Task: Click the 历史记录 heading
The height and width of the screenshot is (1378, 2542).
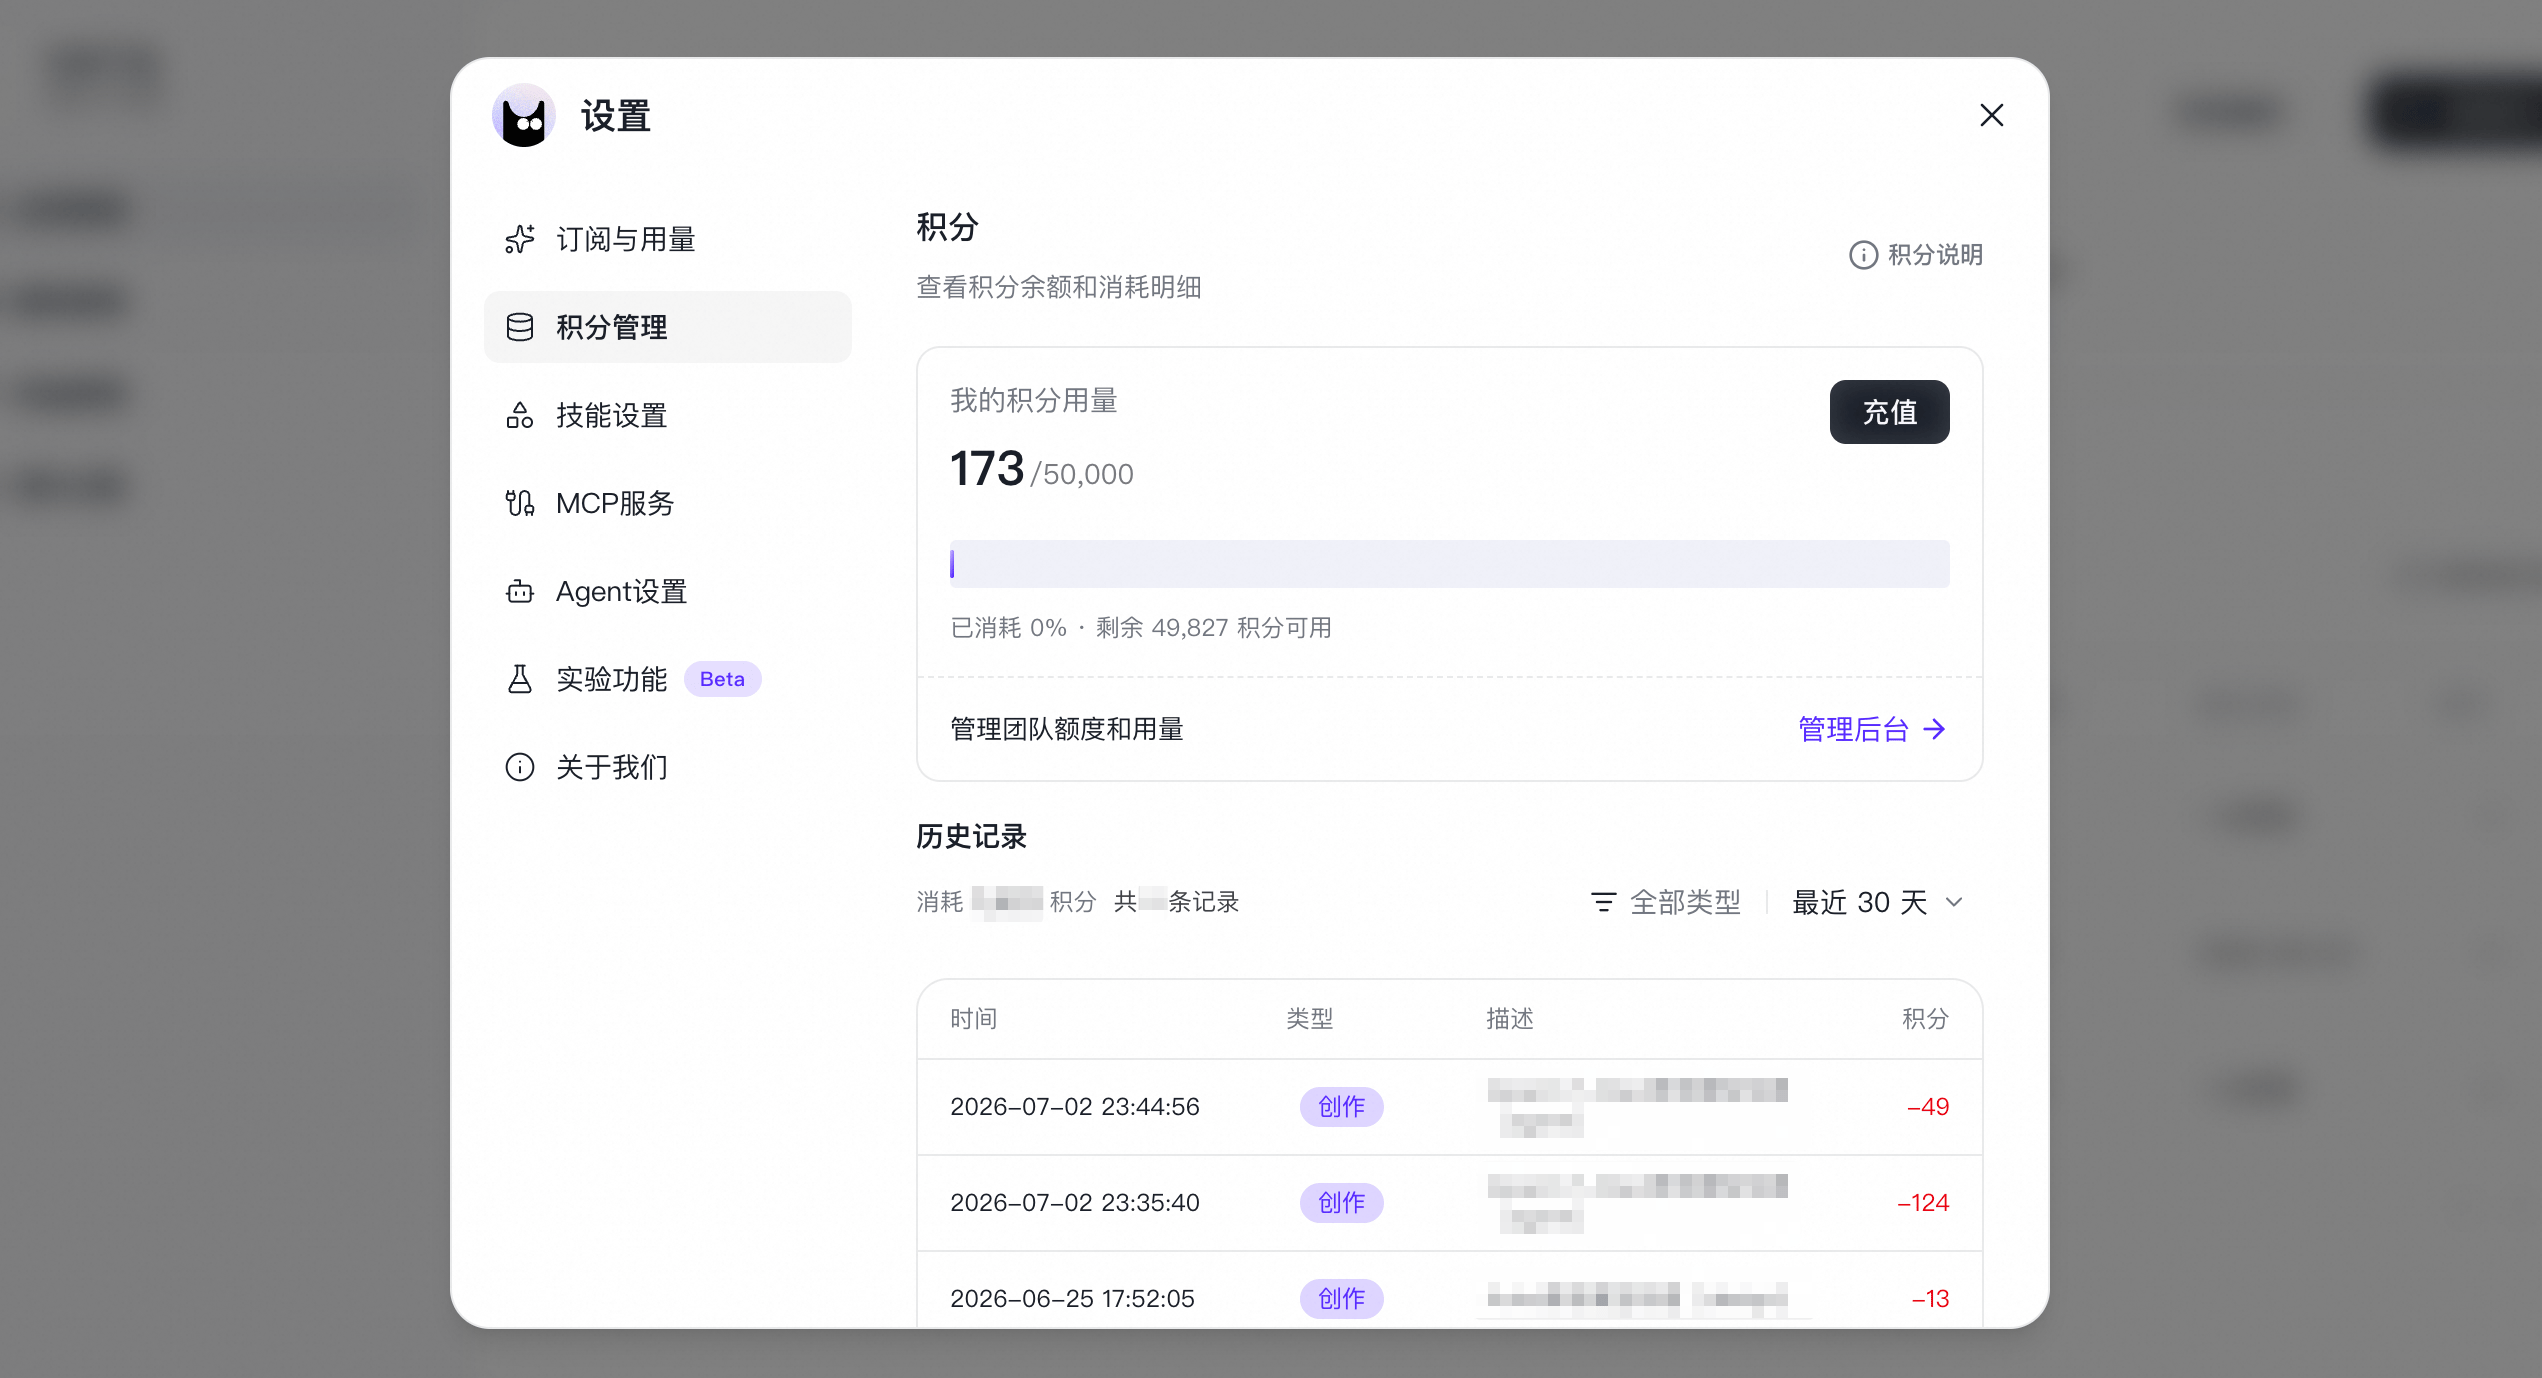Action: [971, 837]
